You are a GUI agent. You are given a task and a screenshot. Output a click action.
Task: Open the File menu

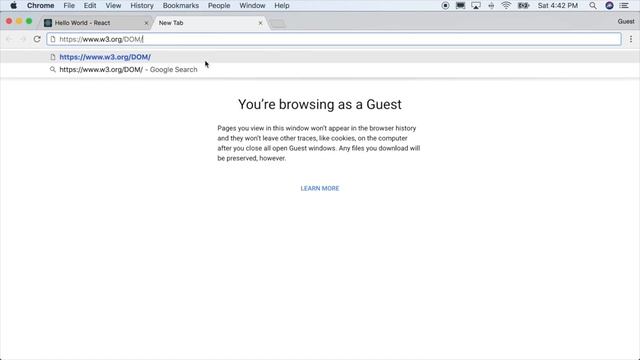pos(69,5)
